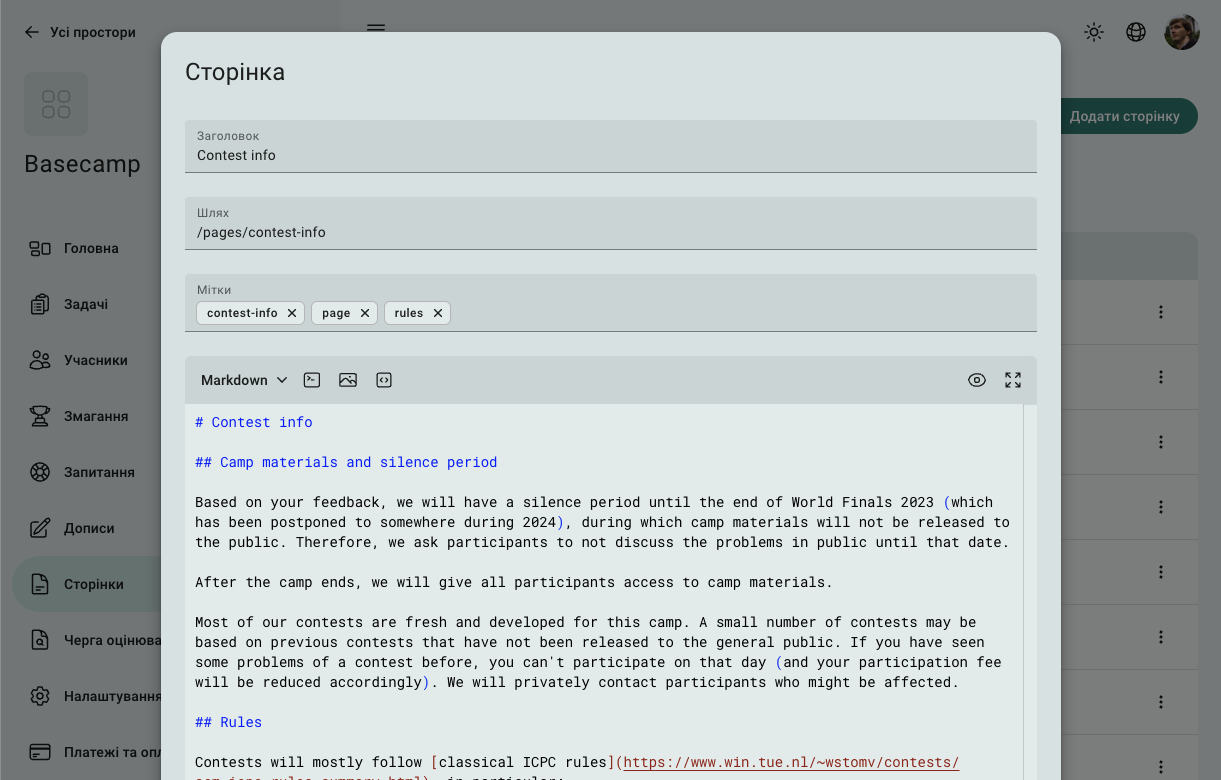
Task: Remove the rules tag
Action: (x=438, y=313)
